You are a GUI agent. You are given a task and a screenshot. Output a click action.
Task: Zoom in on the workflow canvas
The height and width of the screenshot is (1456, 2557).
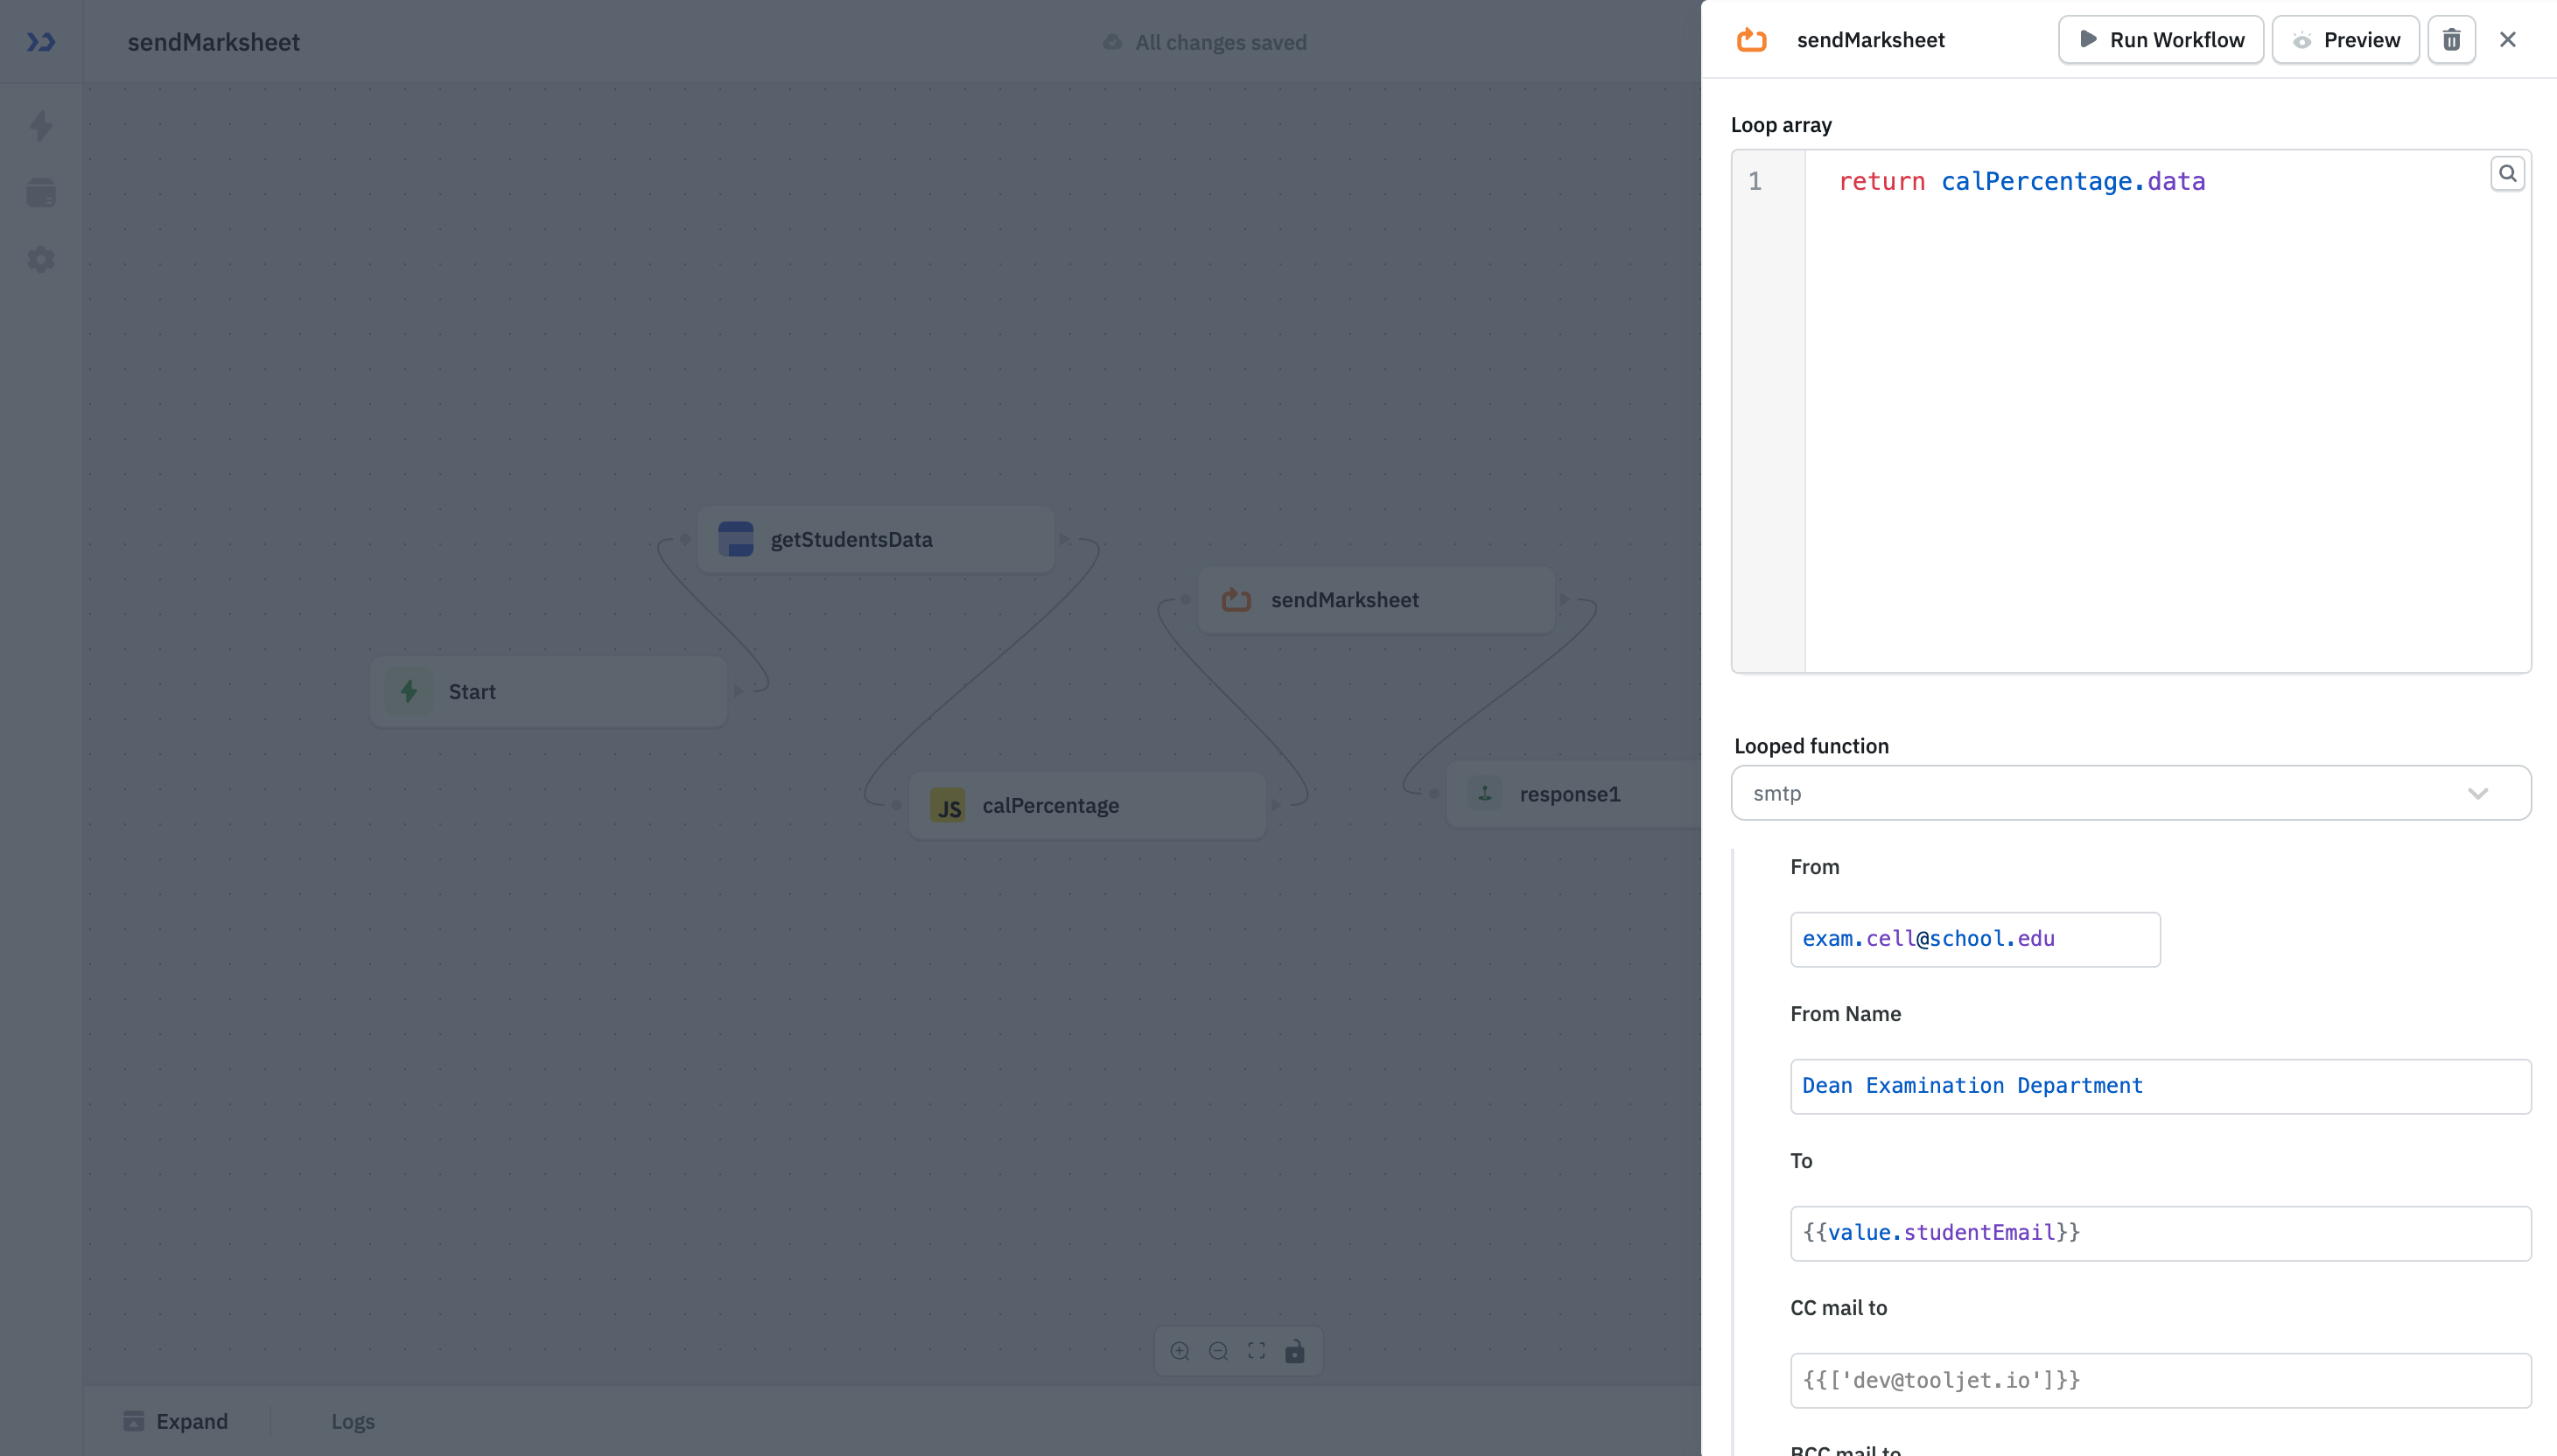point(1180,1350)
